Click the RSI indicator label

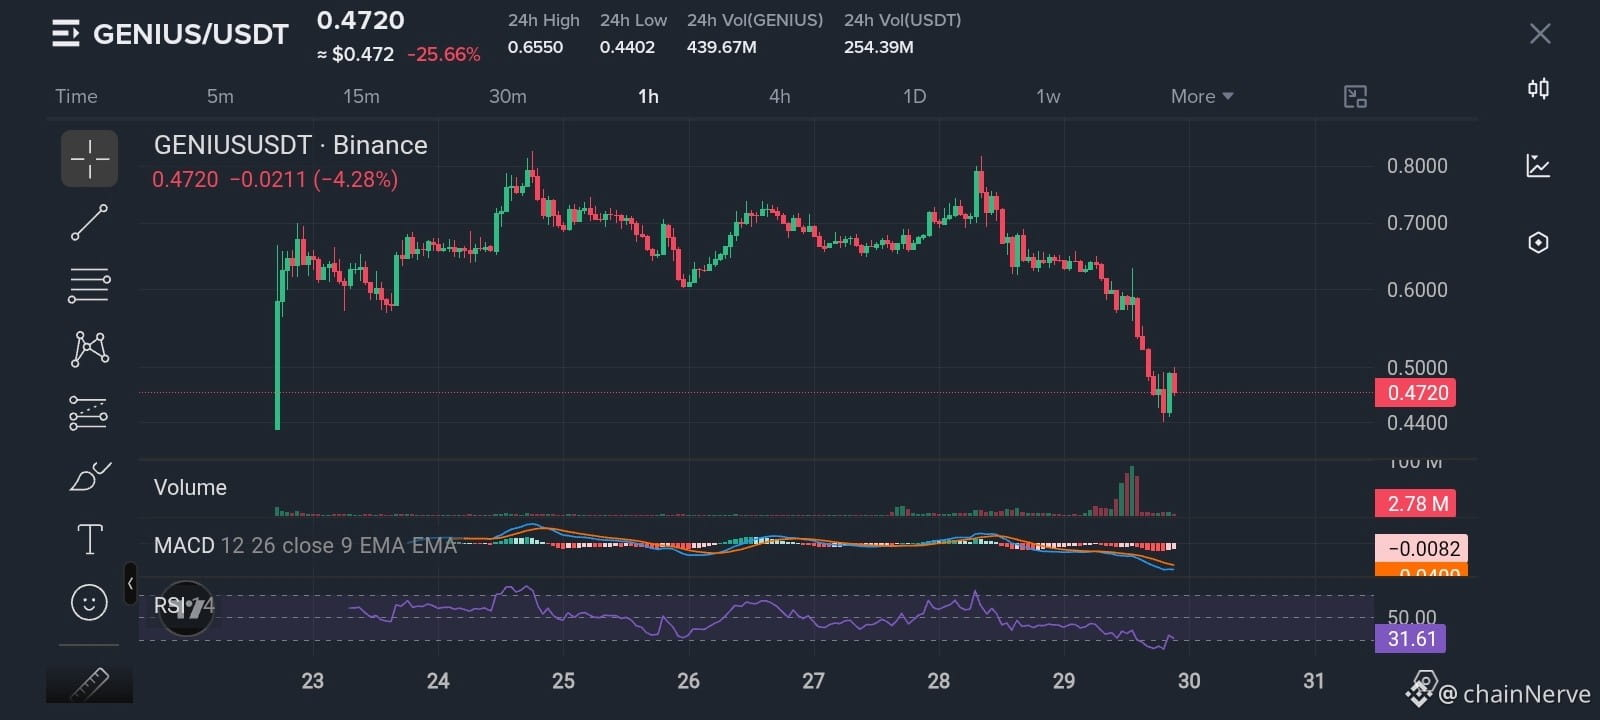[184, 606]
